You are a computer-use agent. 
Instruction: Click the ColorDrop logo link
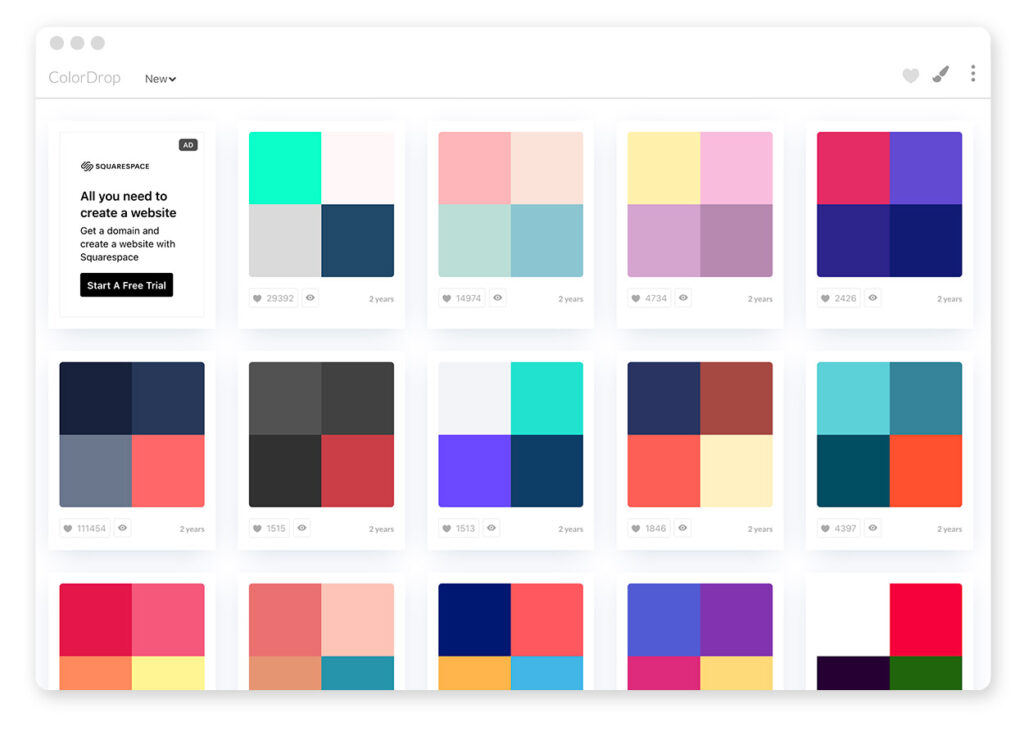[84, 78]
